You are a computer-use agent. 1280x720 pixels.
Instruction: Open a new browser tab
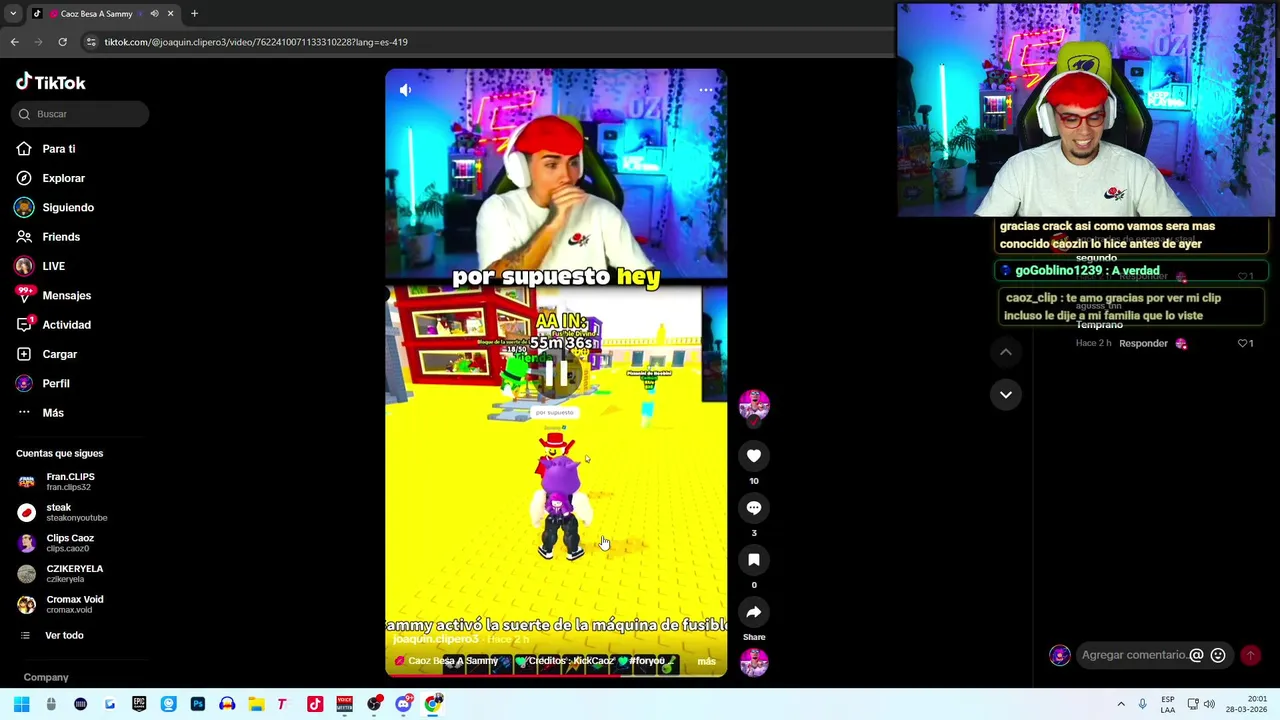[194, 14]
